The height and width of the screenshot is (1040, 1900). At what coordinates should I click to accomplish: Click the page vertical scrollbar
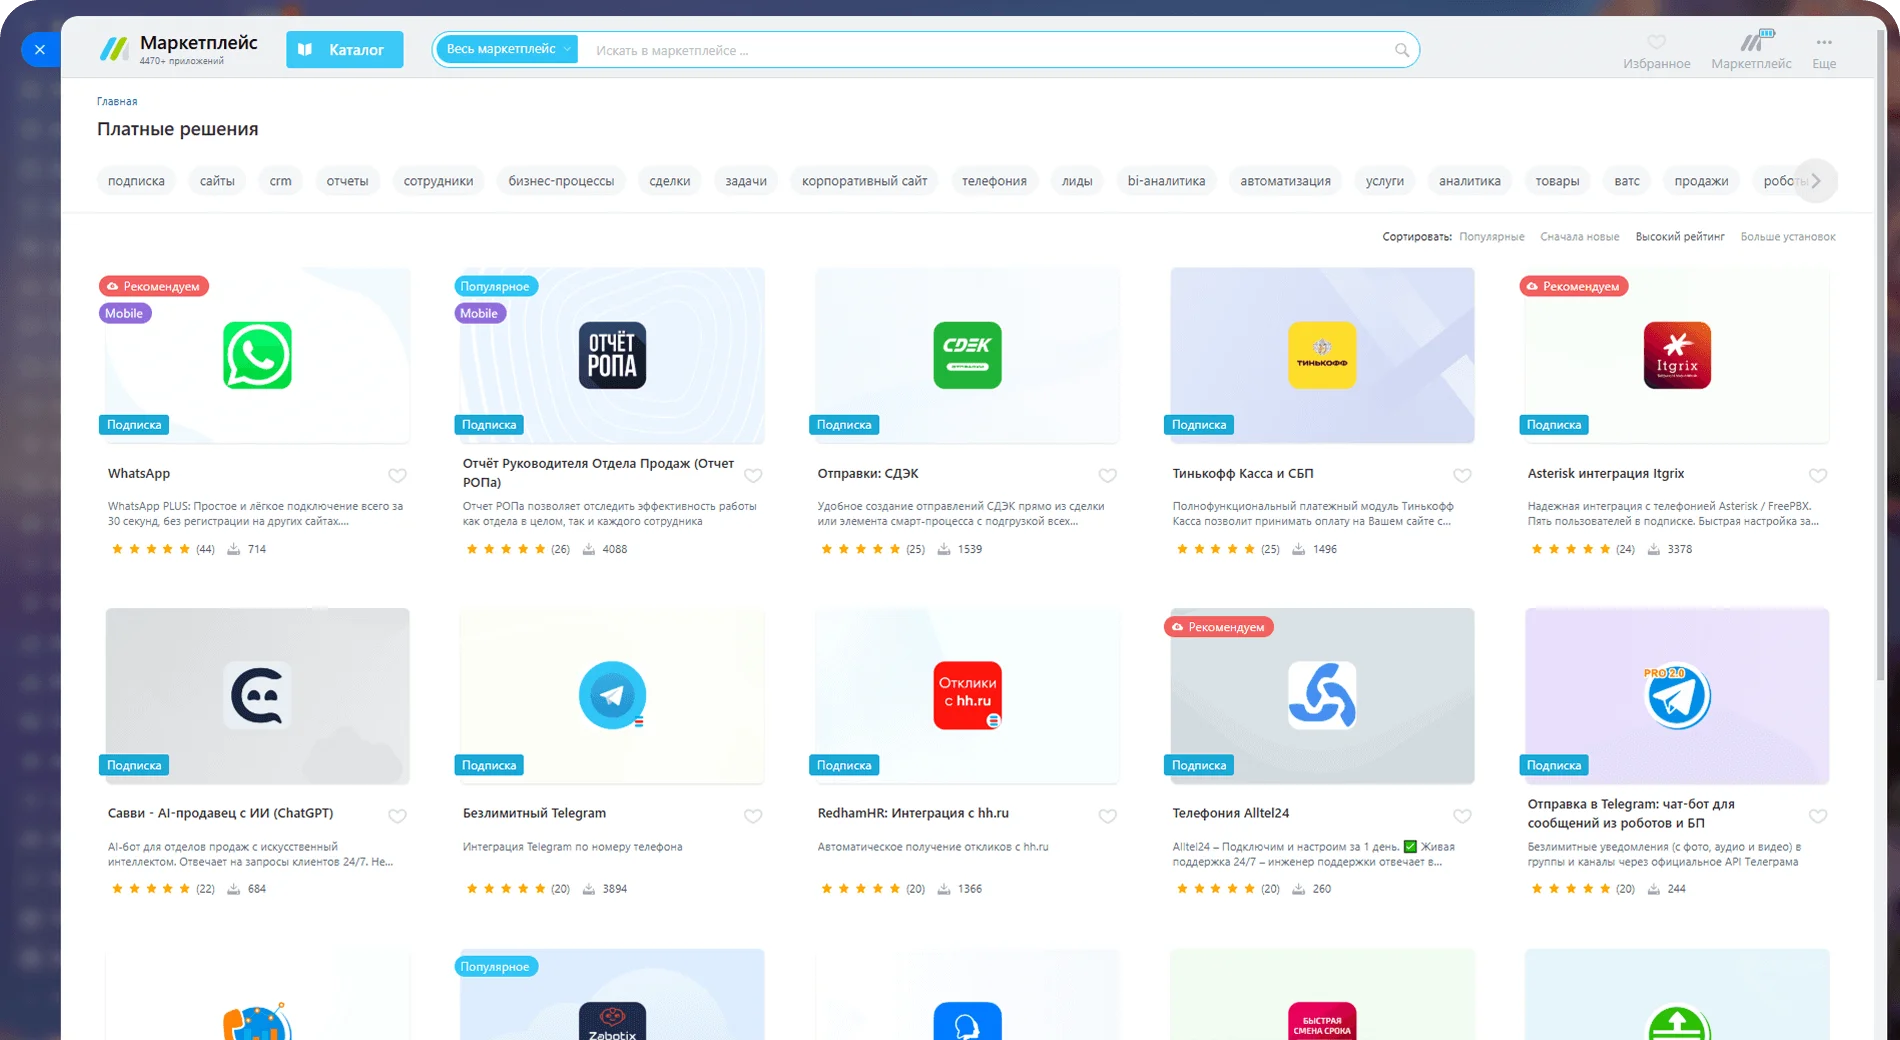[x=1880, y=400]
